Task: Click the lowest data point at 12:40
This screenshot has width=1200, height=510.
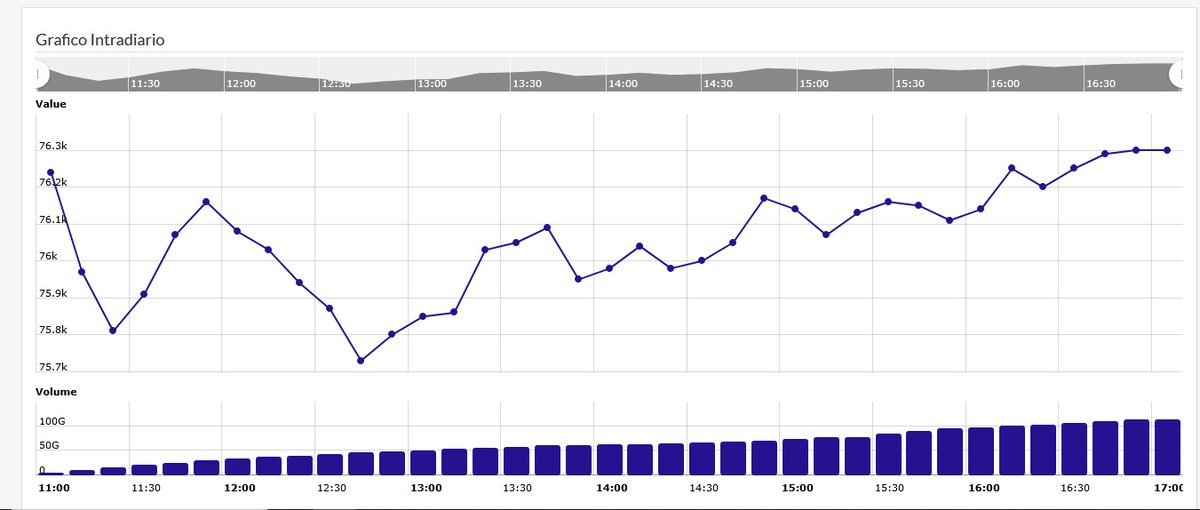Action: [361, 360]
